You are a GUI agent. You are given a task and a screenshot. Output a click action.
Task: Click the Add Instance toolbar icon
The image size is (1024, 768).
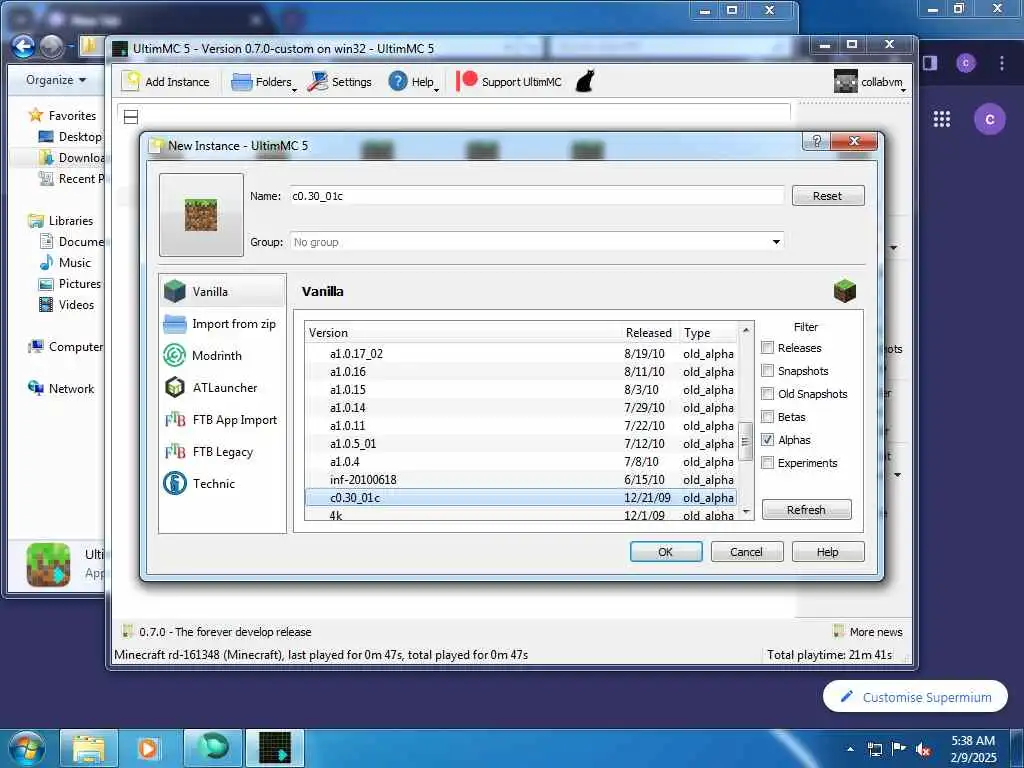pos(131,82)
